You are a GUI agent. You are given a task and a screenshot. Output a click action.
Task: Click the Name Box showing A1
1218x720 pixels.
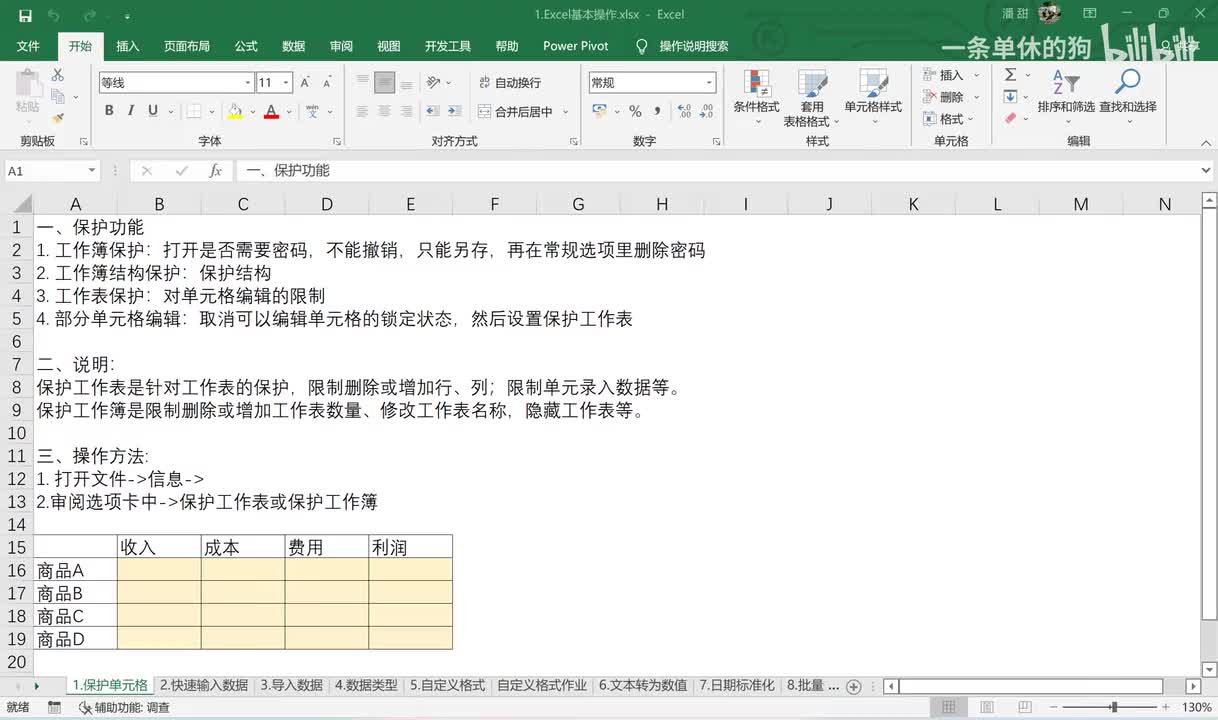[x=44, y=171]
